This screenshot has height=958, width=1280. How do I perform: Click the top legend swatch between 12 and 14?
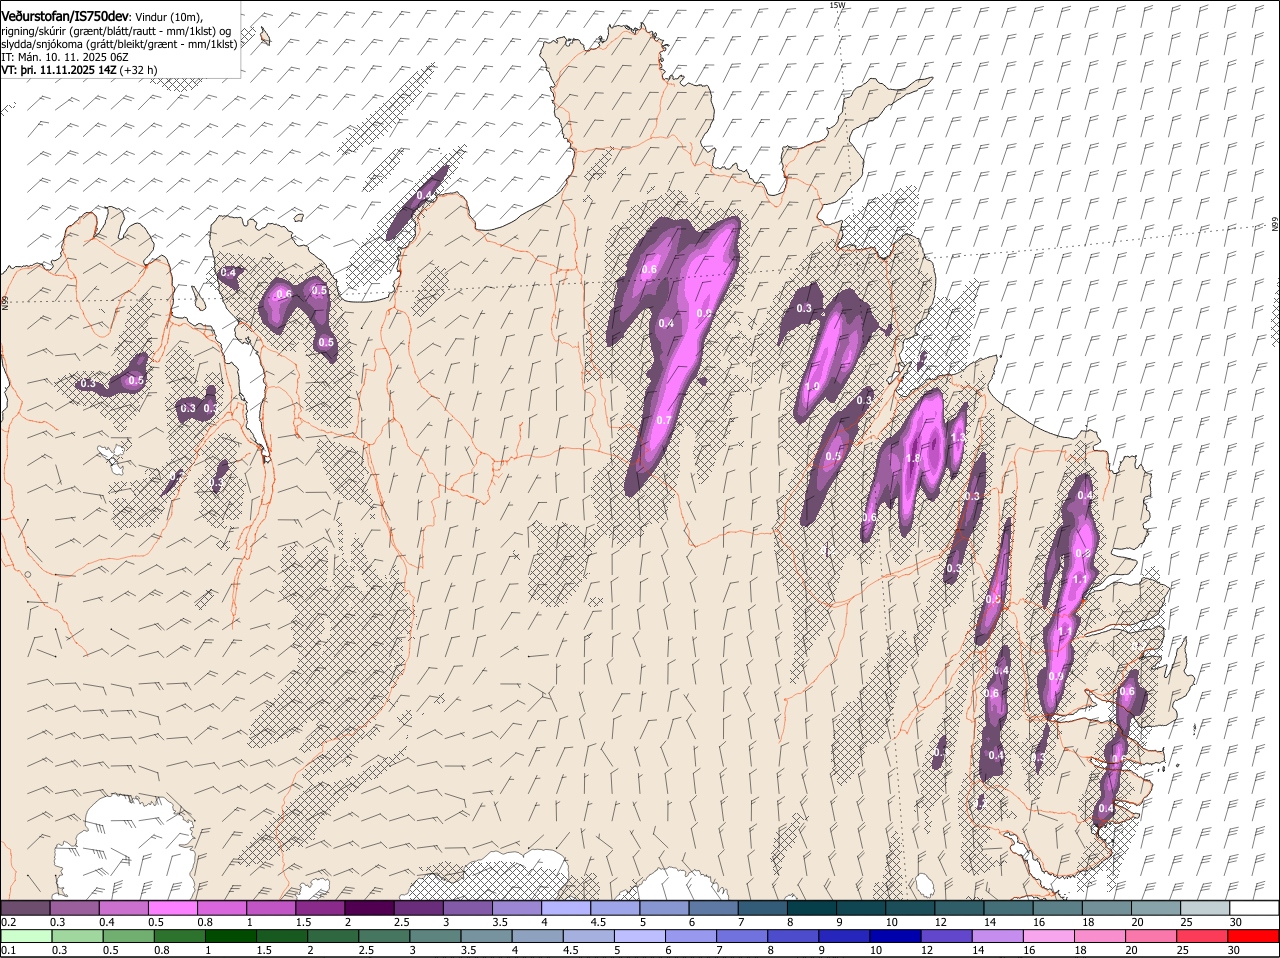click(960, 907)
